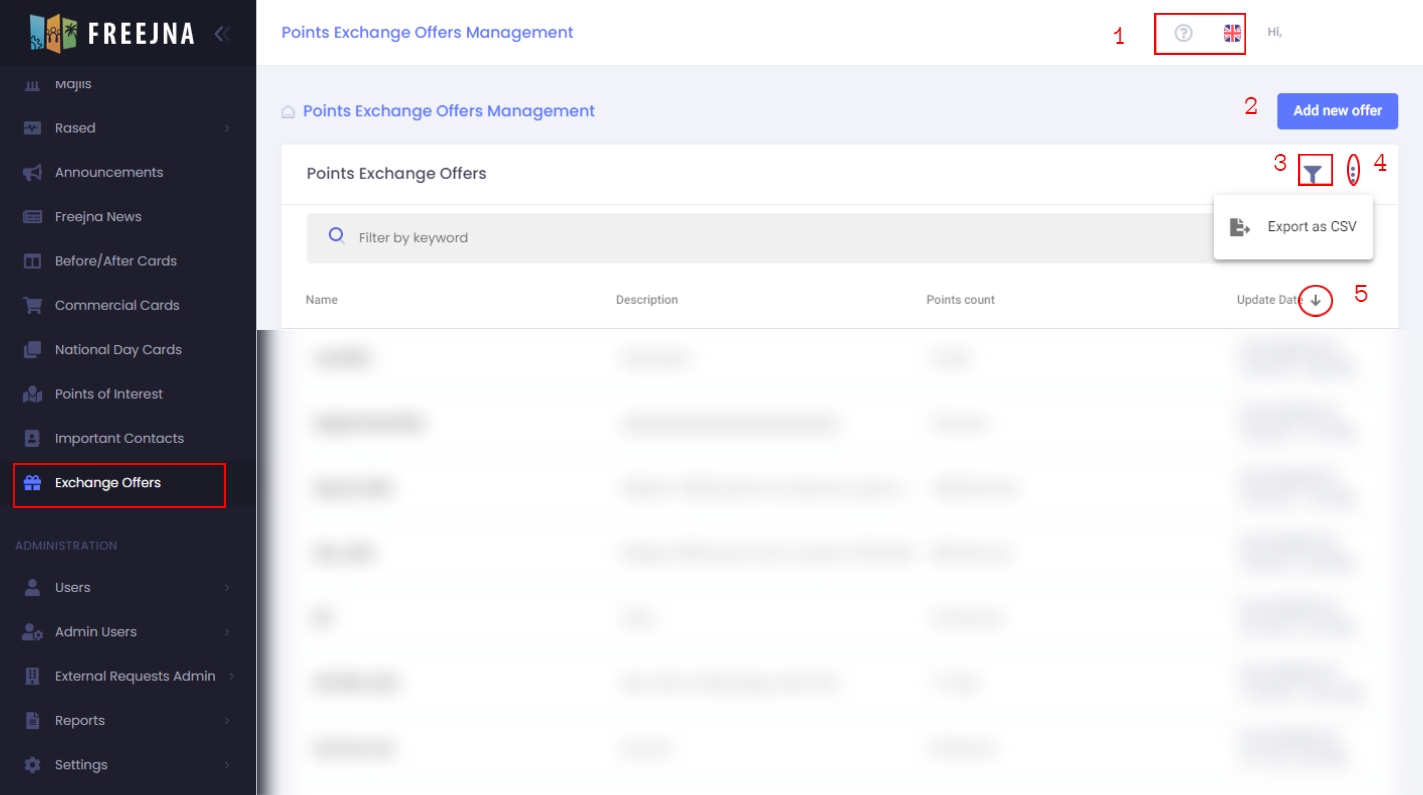Sort table by Points count column
Viewport: 1423px width, 795px height.
point(960,300)
